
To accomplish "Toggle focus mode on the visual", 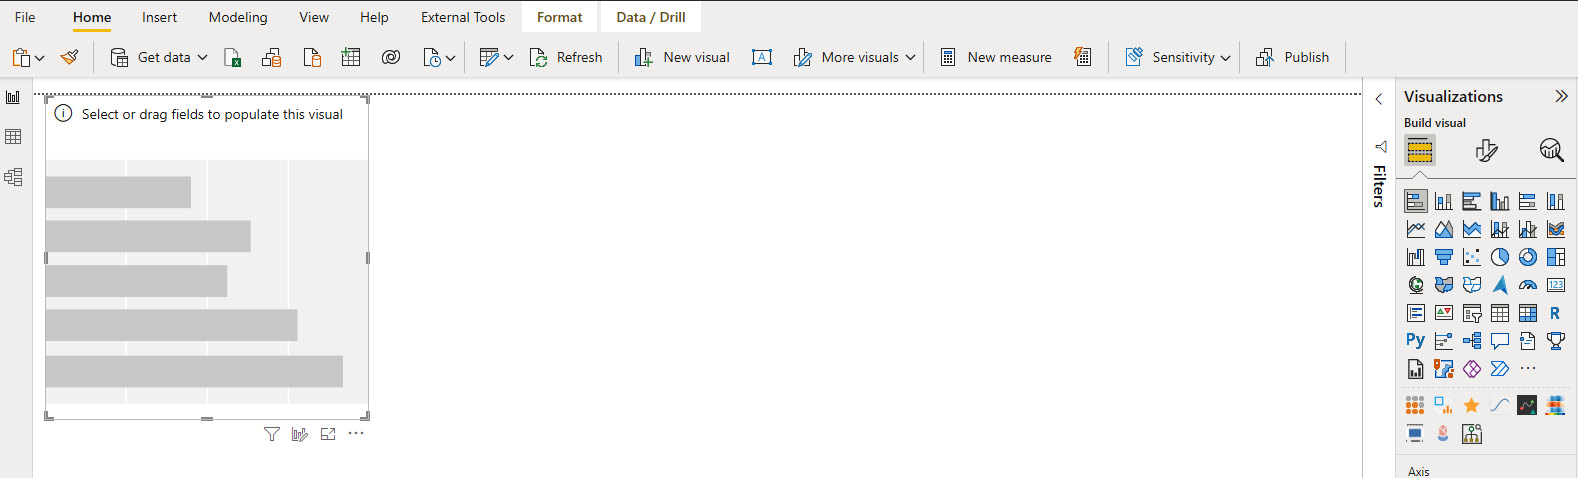I will (x=328, y=434).
